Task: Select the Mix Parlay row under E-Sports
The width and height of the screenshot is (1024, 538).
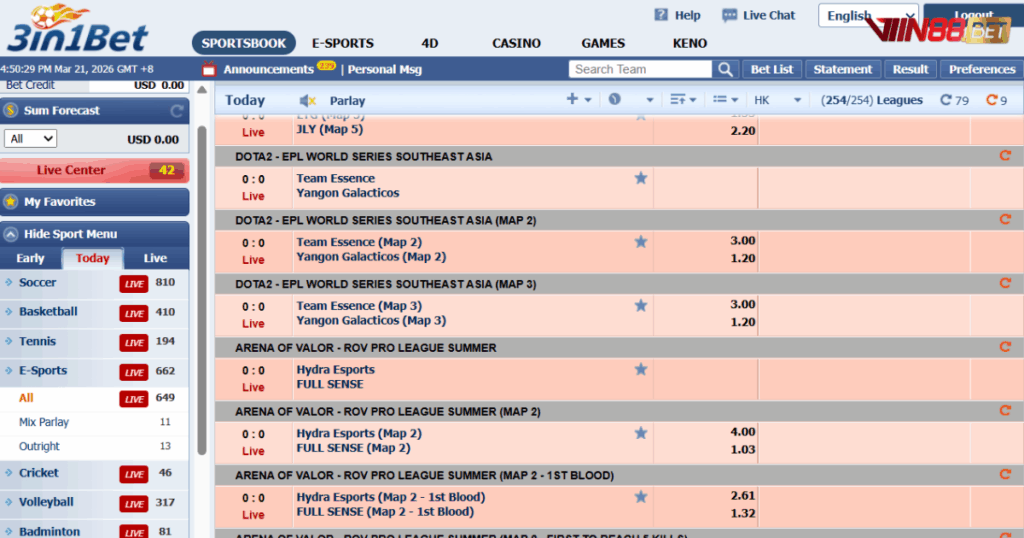Action: tap(95, 422)
